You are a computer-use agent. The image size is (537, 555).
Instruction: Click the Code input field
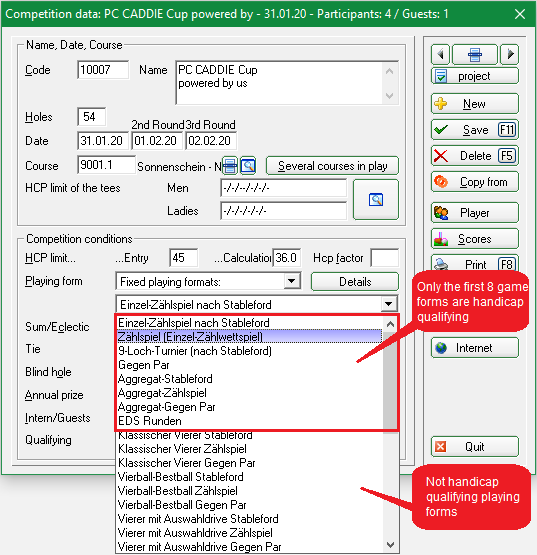pyautogui.click(x=103, y=70)
